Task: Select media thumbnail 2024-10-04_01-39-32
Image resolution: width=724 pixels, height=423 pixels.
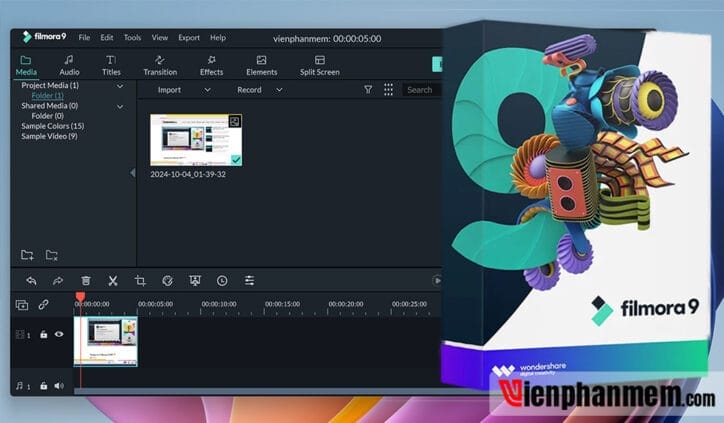Action: [196, 140]
